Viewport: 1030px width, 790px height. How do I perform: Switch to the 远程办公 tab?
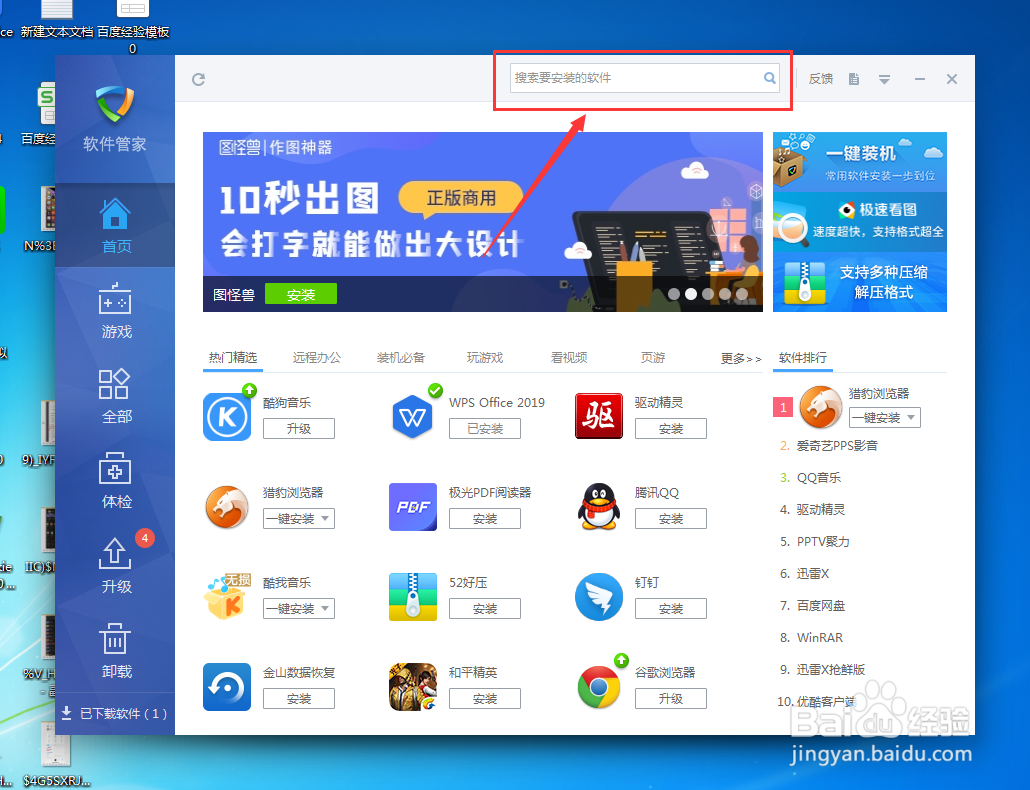pos(317,357)
